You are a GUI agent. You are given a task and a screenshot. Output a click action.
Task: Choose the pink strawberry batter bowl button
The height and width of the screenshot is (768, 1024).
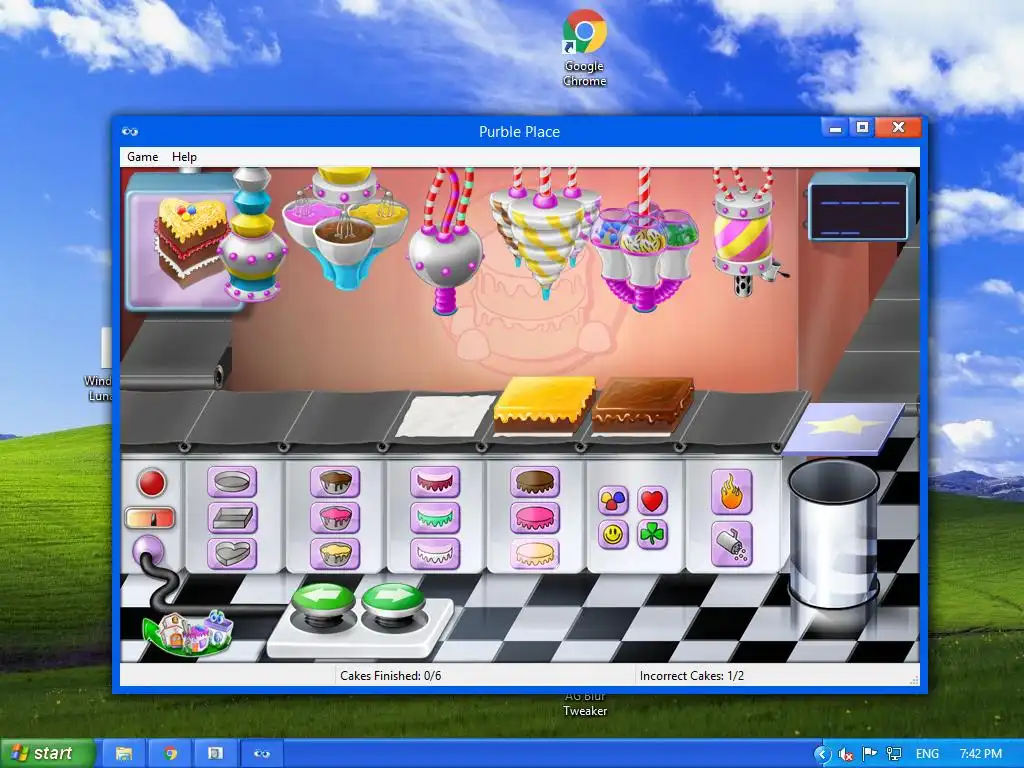click(x=334, y=518)
